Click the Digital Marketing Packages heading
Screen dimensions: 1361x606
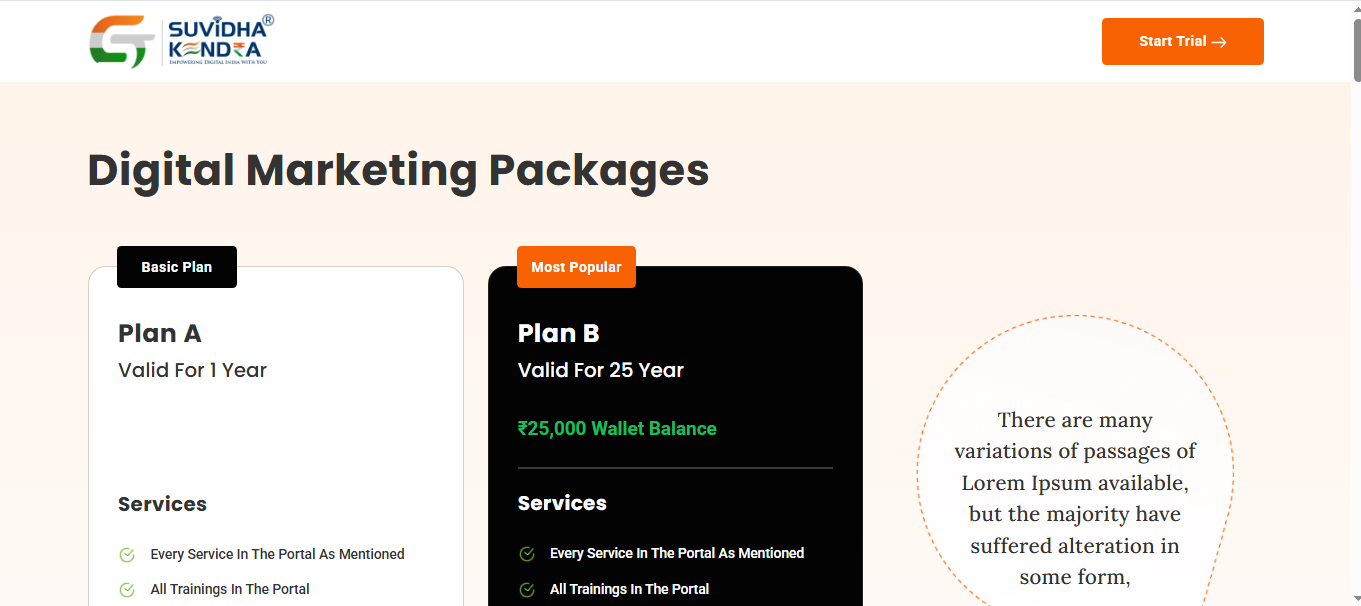tap(398, 170)
